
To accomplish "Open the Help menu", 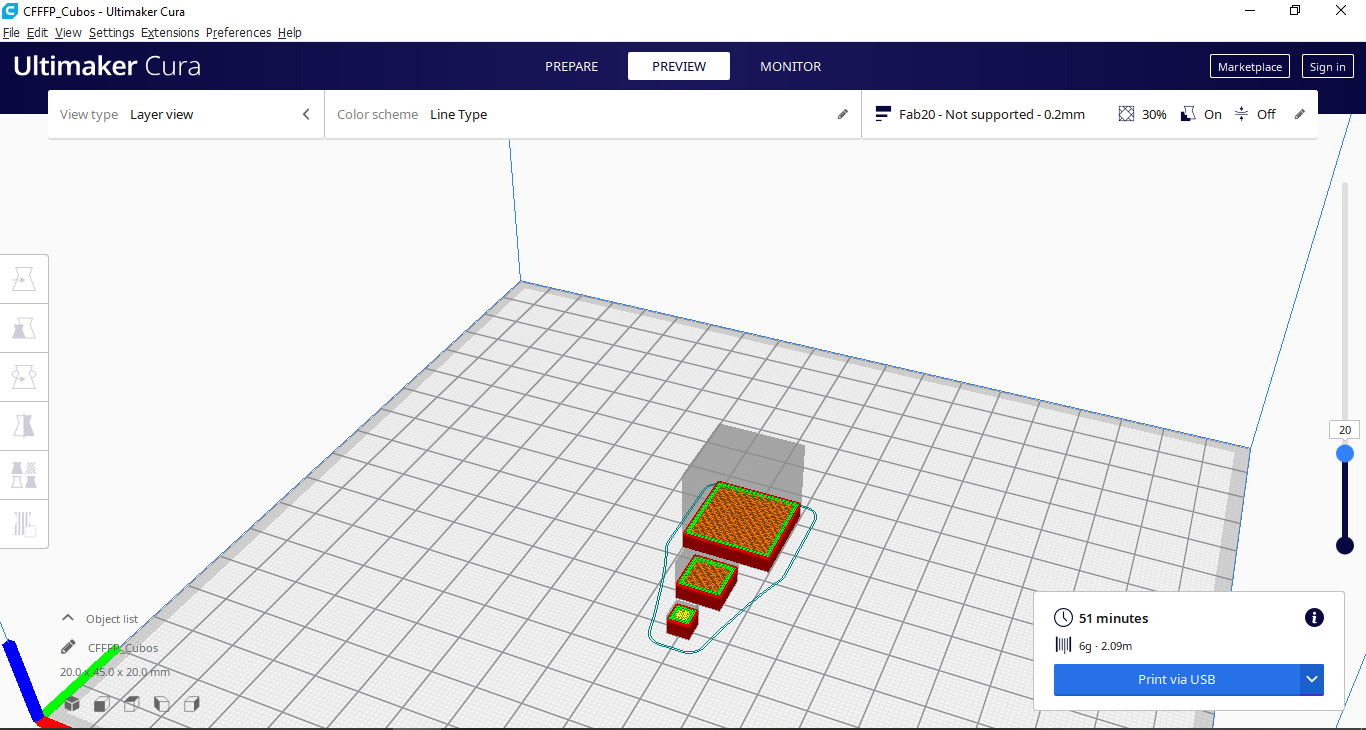I will coord(290,33).
